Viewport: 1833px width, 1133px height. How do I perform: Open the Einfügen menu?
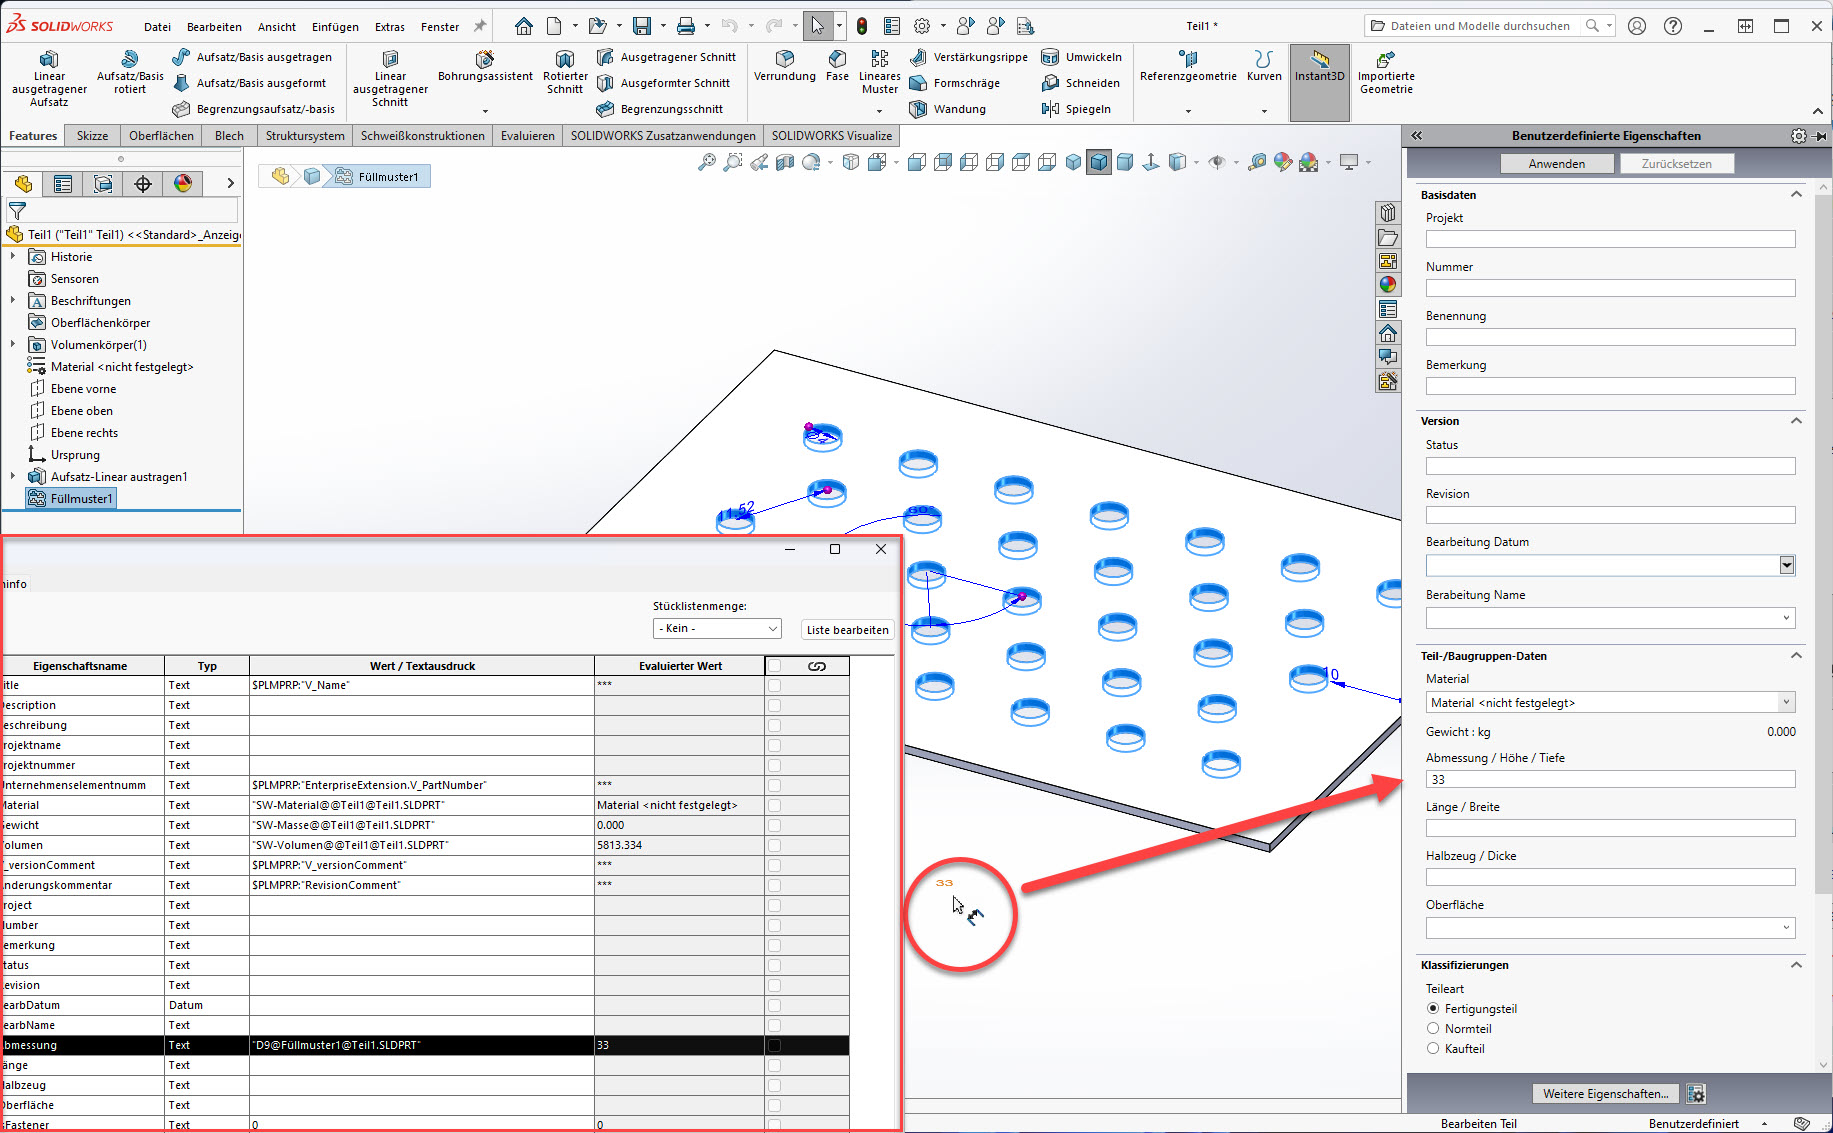[335, 27]
